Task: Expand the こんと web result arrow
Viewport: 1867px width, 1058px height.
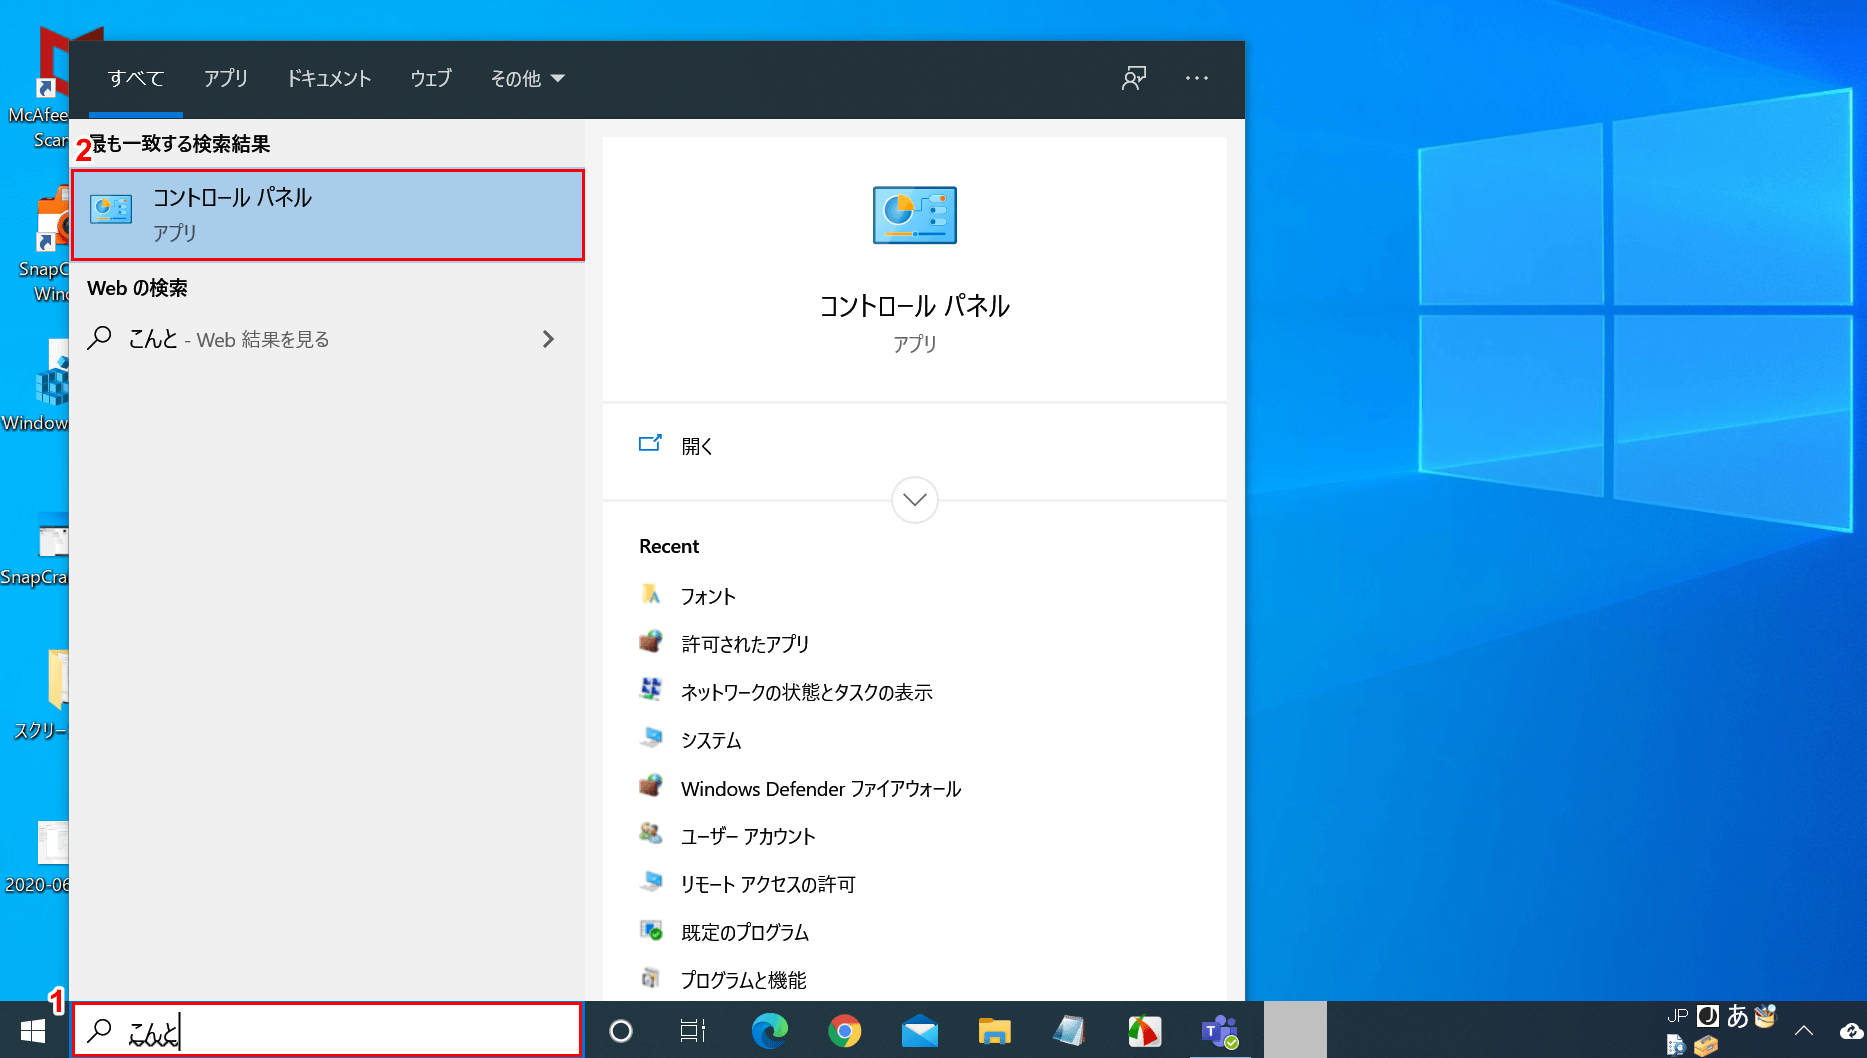Action: (548, 339)
